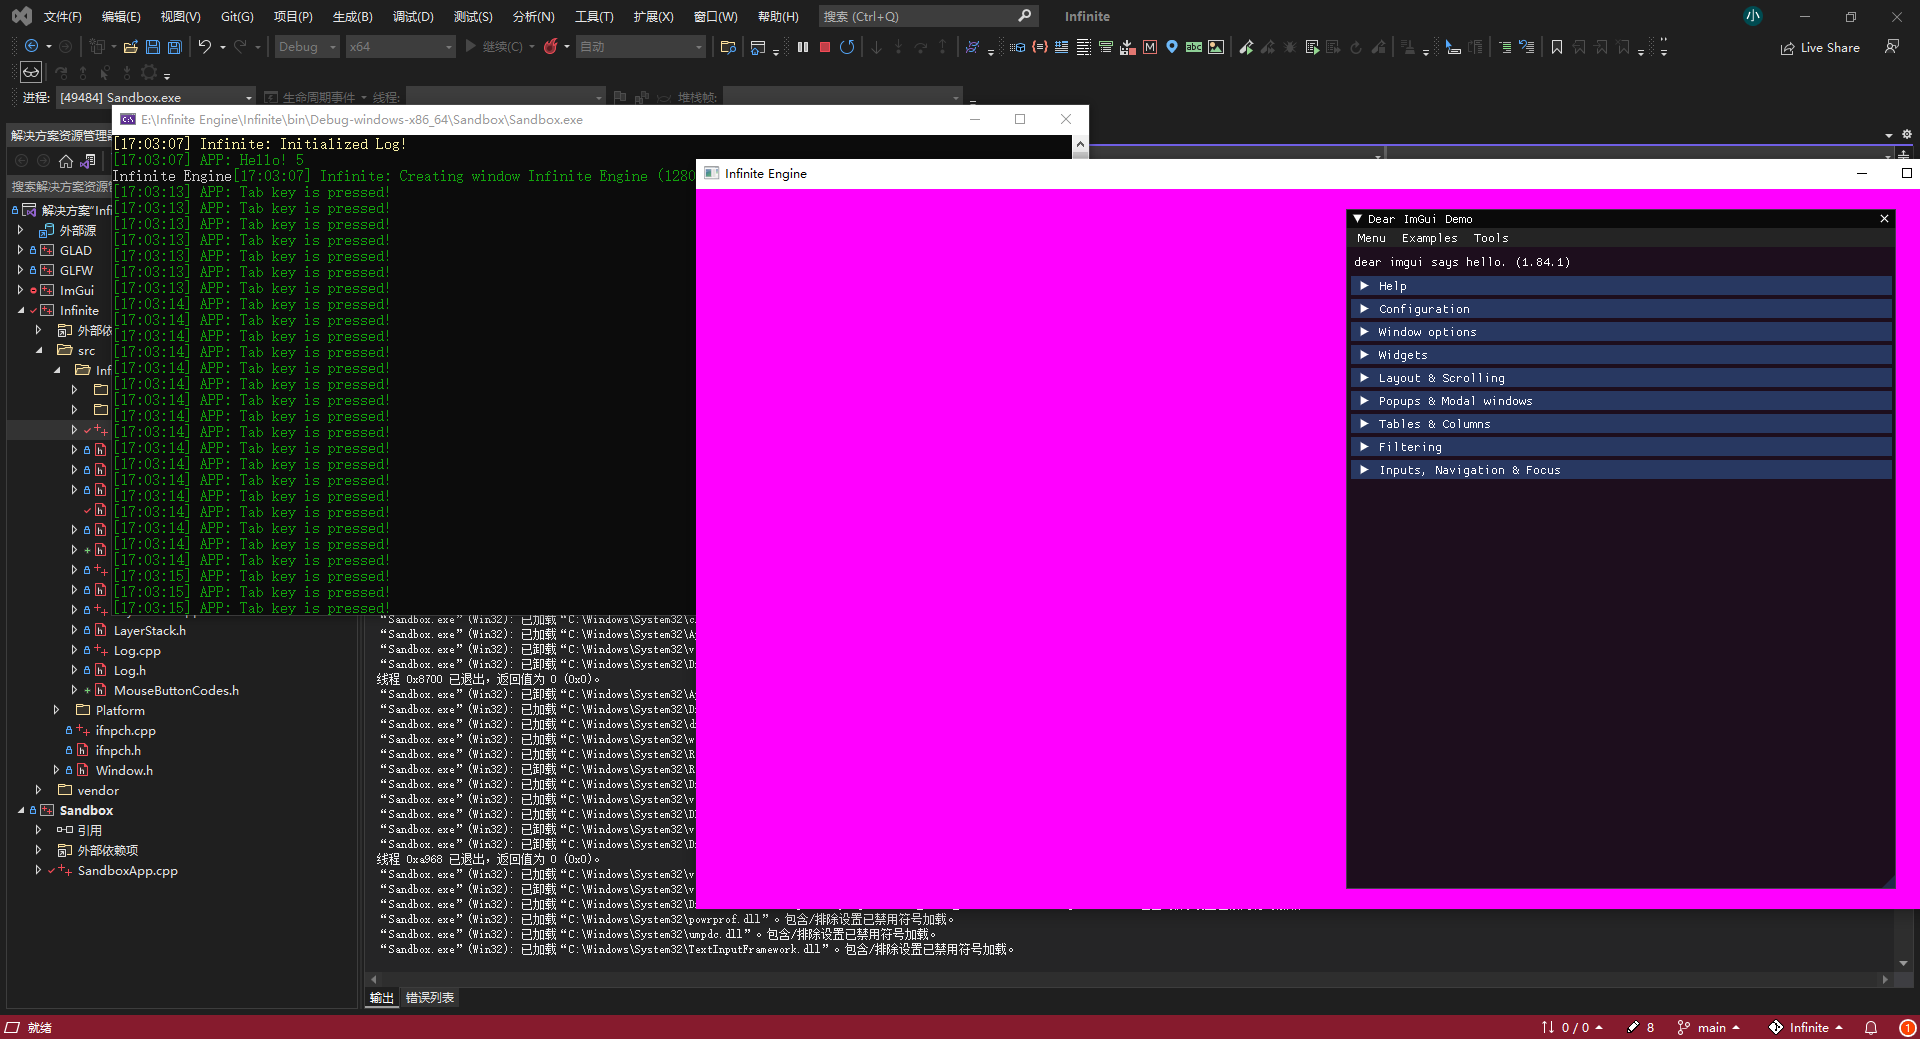This screenshot has height=1039, width=1920.
Task: Open the Git(G) menu
Action: click(237, 16)
